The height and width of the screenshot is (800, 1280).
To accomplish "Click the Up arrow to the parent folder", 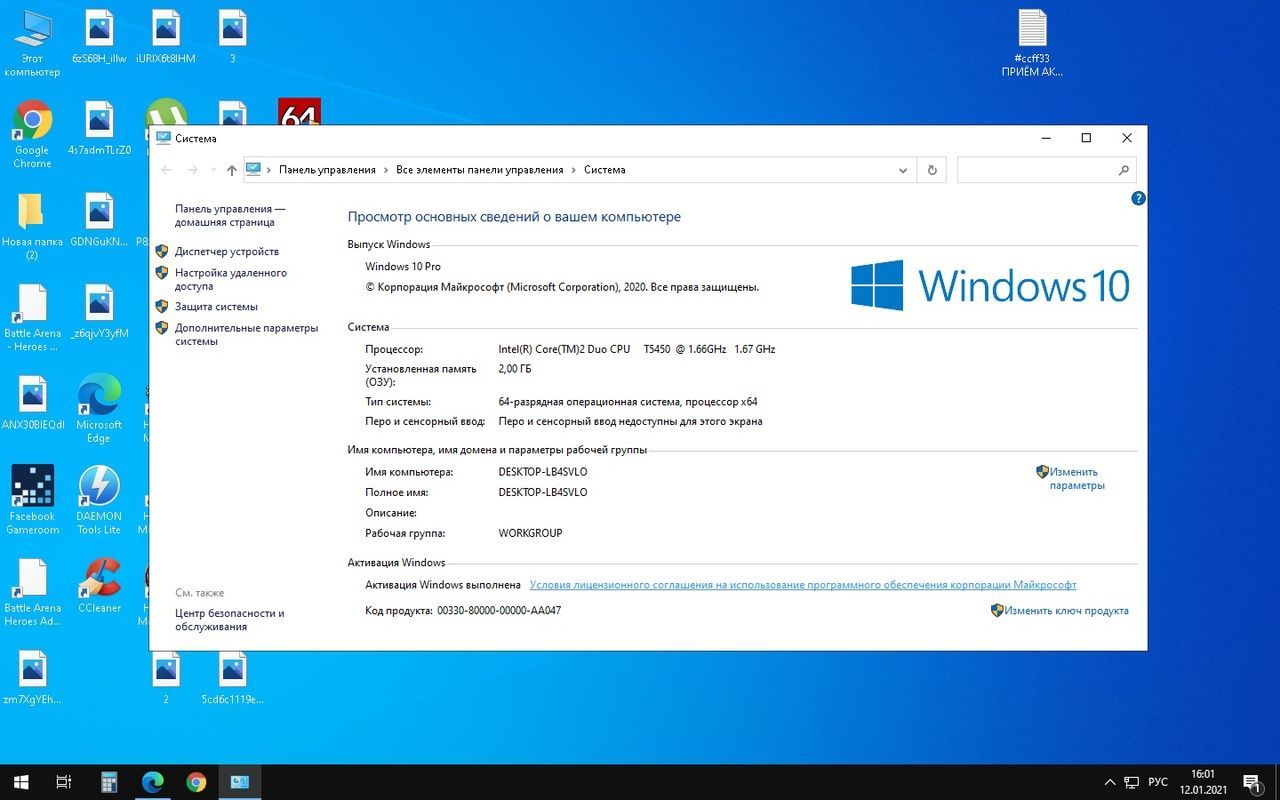I will [x=231, y=170].
